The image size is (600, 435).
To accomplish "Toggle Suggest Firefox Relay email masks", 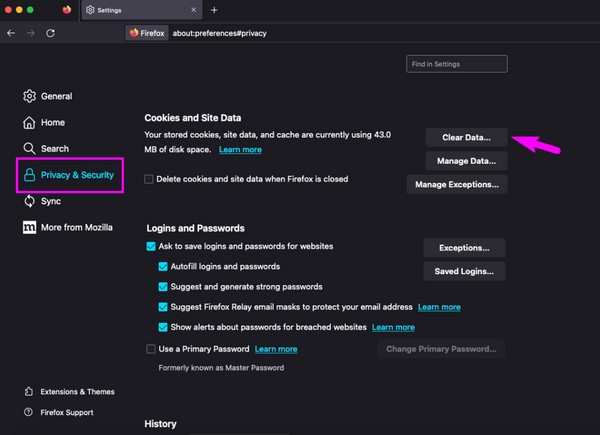I will click(x=163, y=307).
